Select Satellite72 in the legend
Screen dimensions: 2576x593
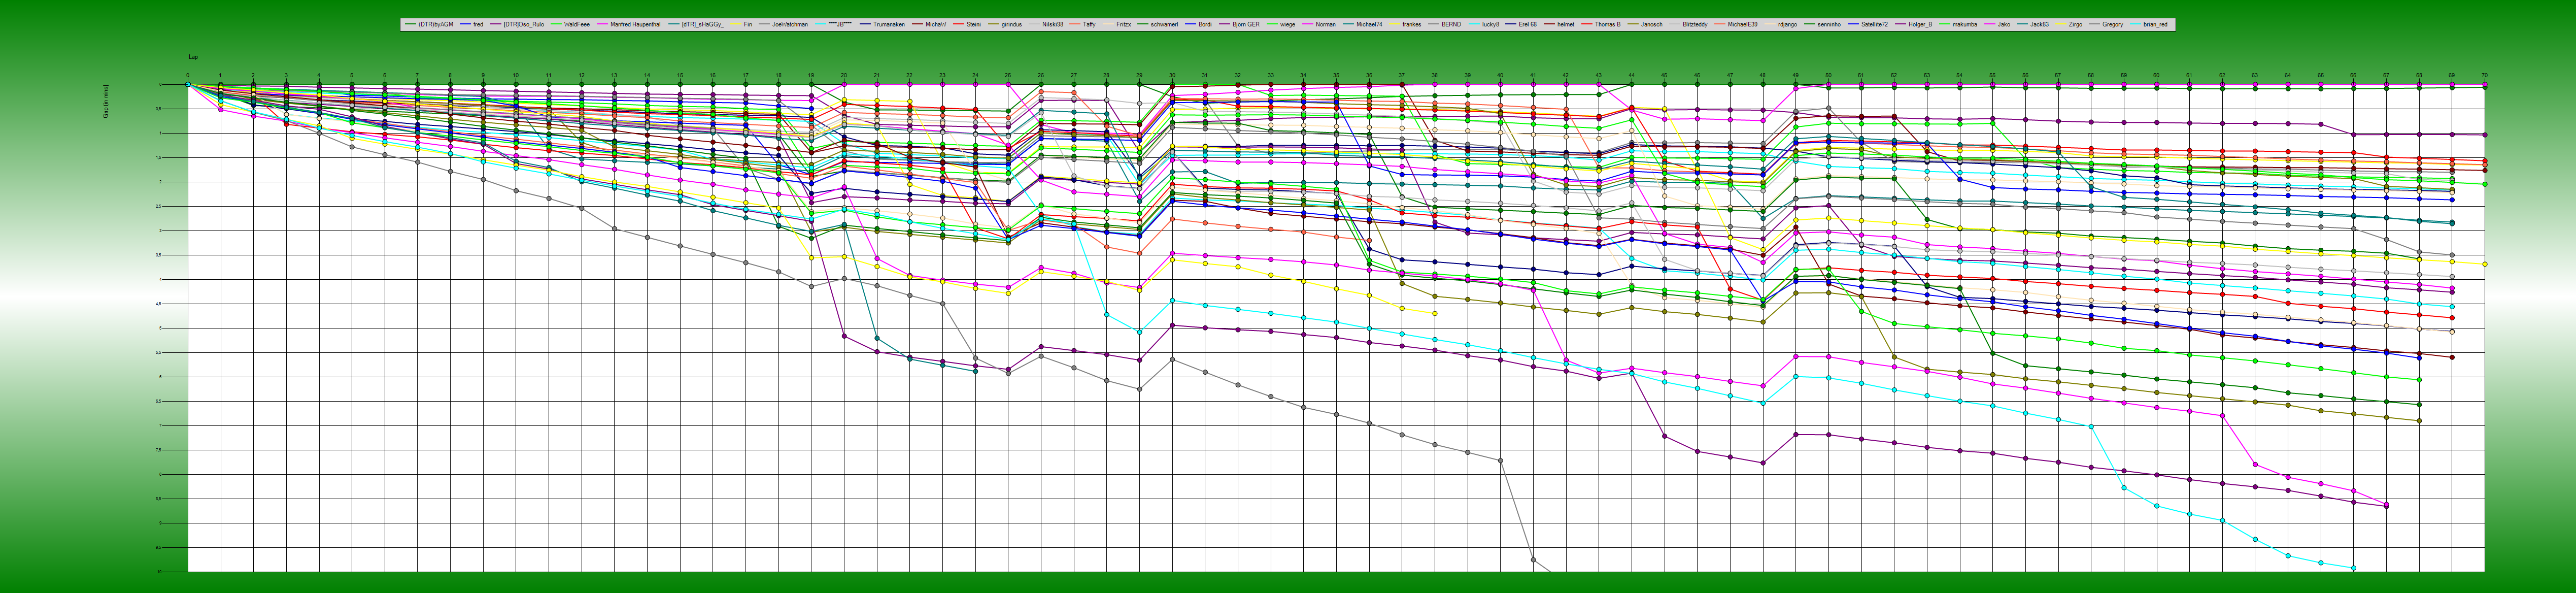pyautogui.click(x=1875, y=24)
